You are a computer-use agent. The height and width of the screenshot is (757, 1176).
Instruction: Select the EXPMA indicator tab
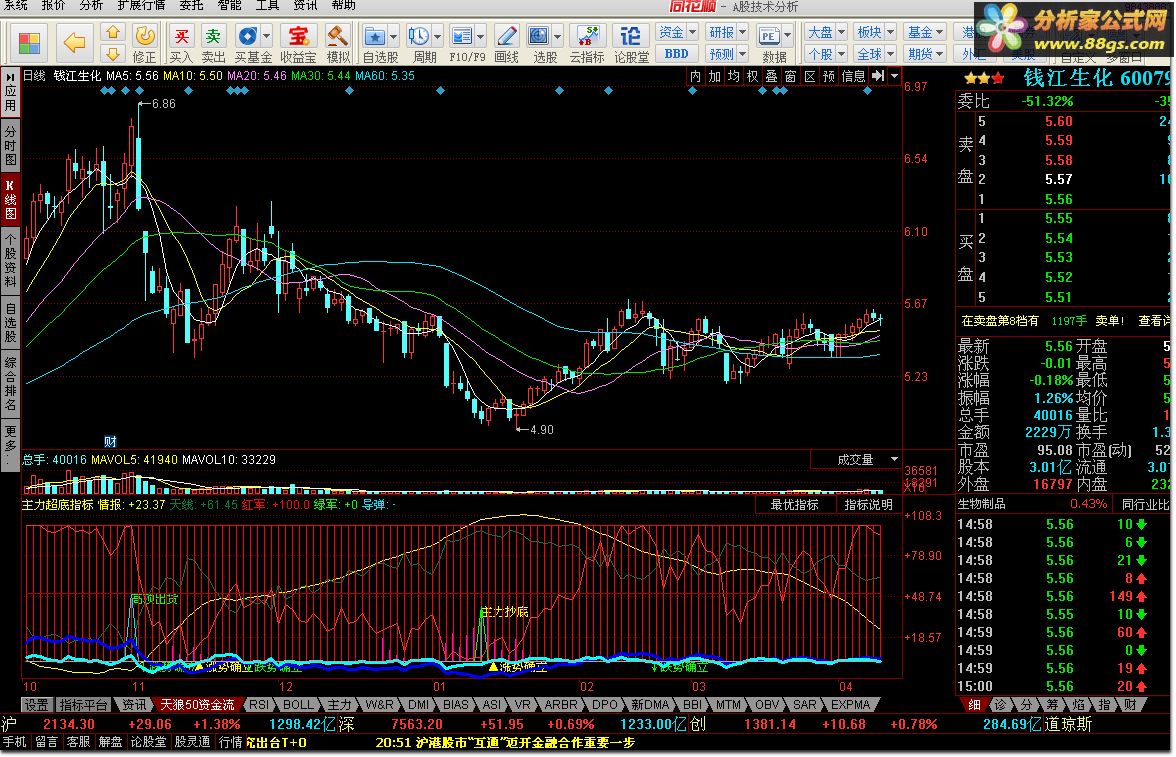[850, 704]
